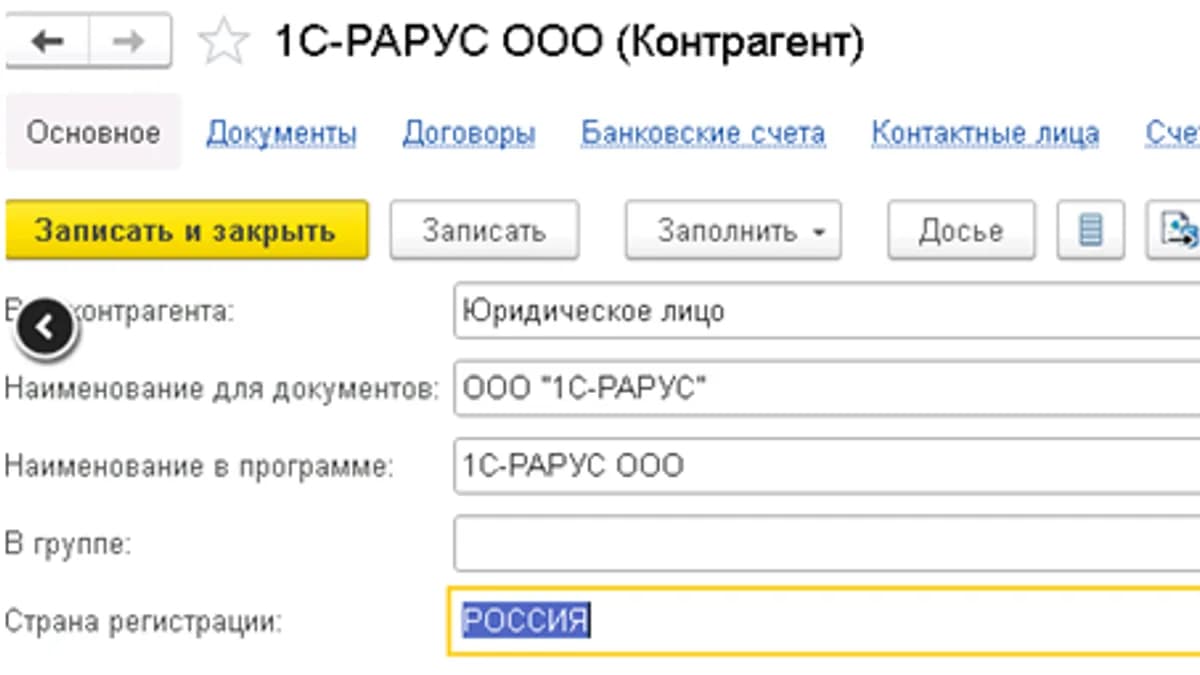Click the Наименование в программе field
Screen dimensions: 1200x675
826,466
